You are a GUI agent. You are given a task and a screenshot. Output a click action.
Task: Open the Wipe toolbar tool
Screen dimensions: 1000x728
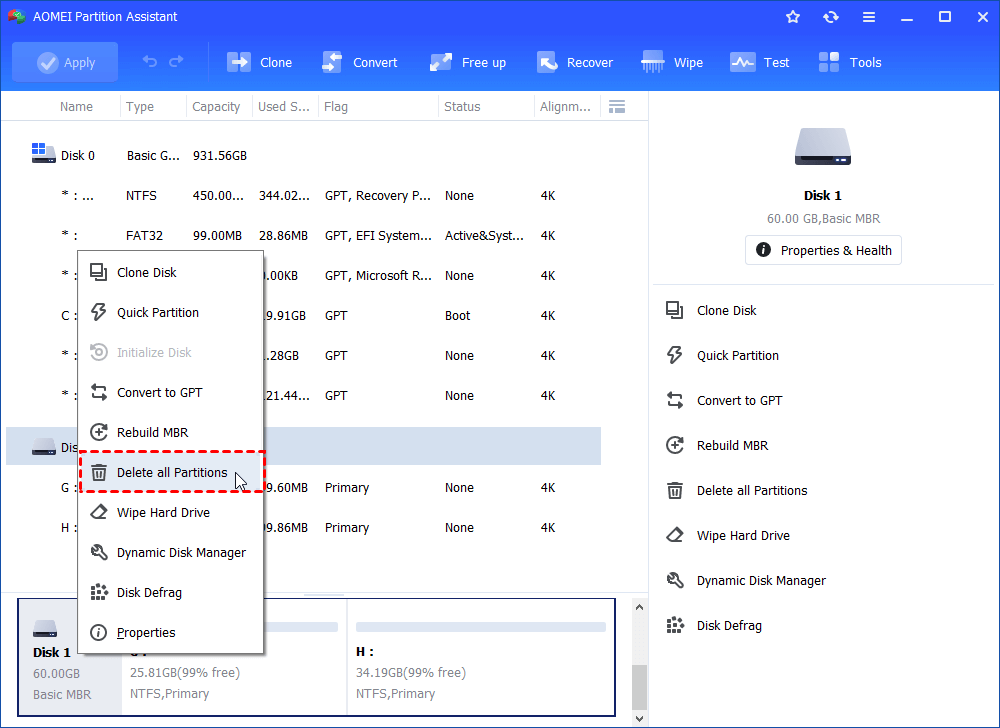672,62
